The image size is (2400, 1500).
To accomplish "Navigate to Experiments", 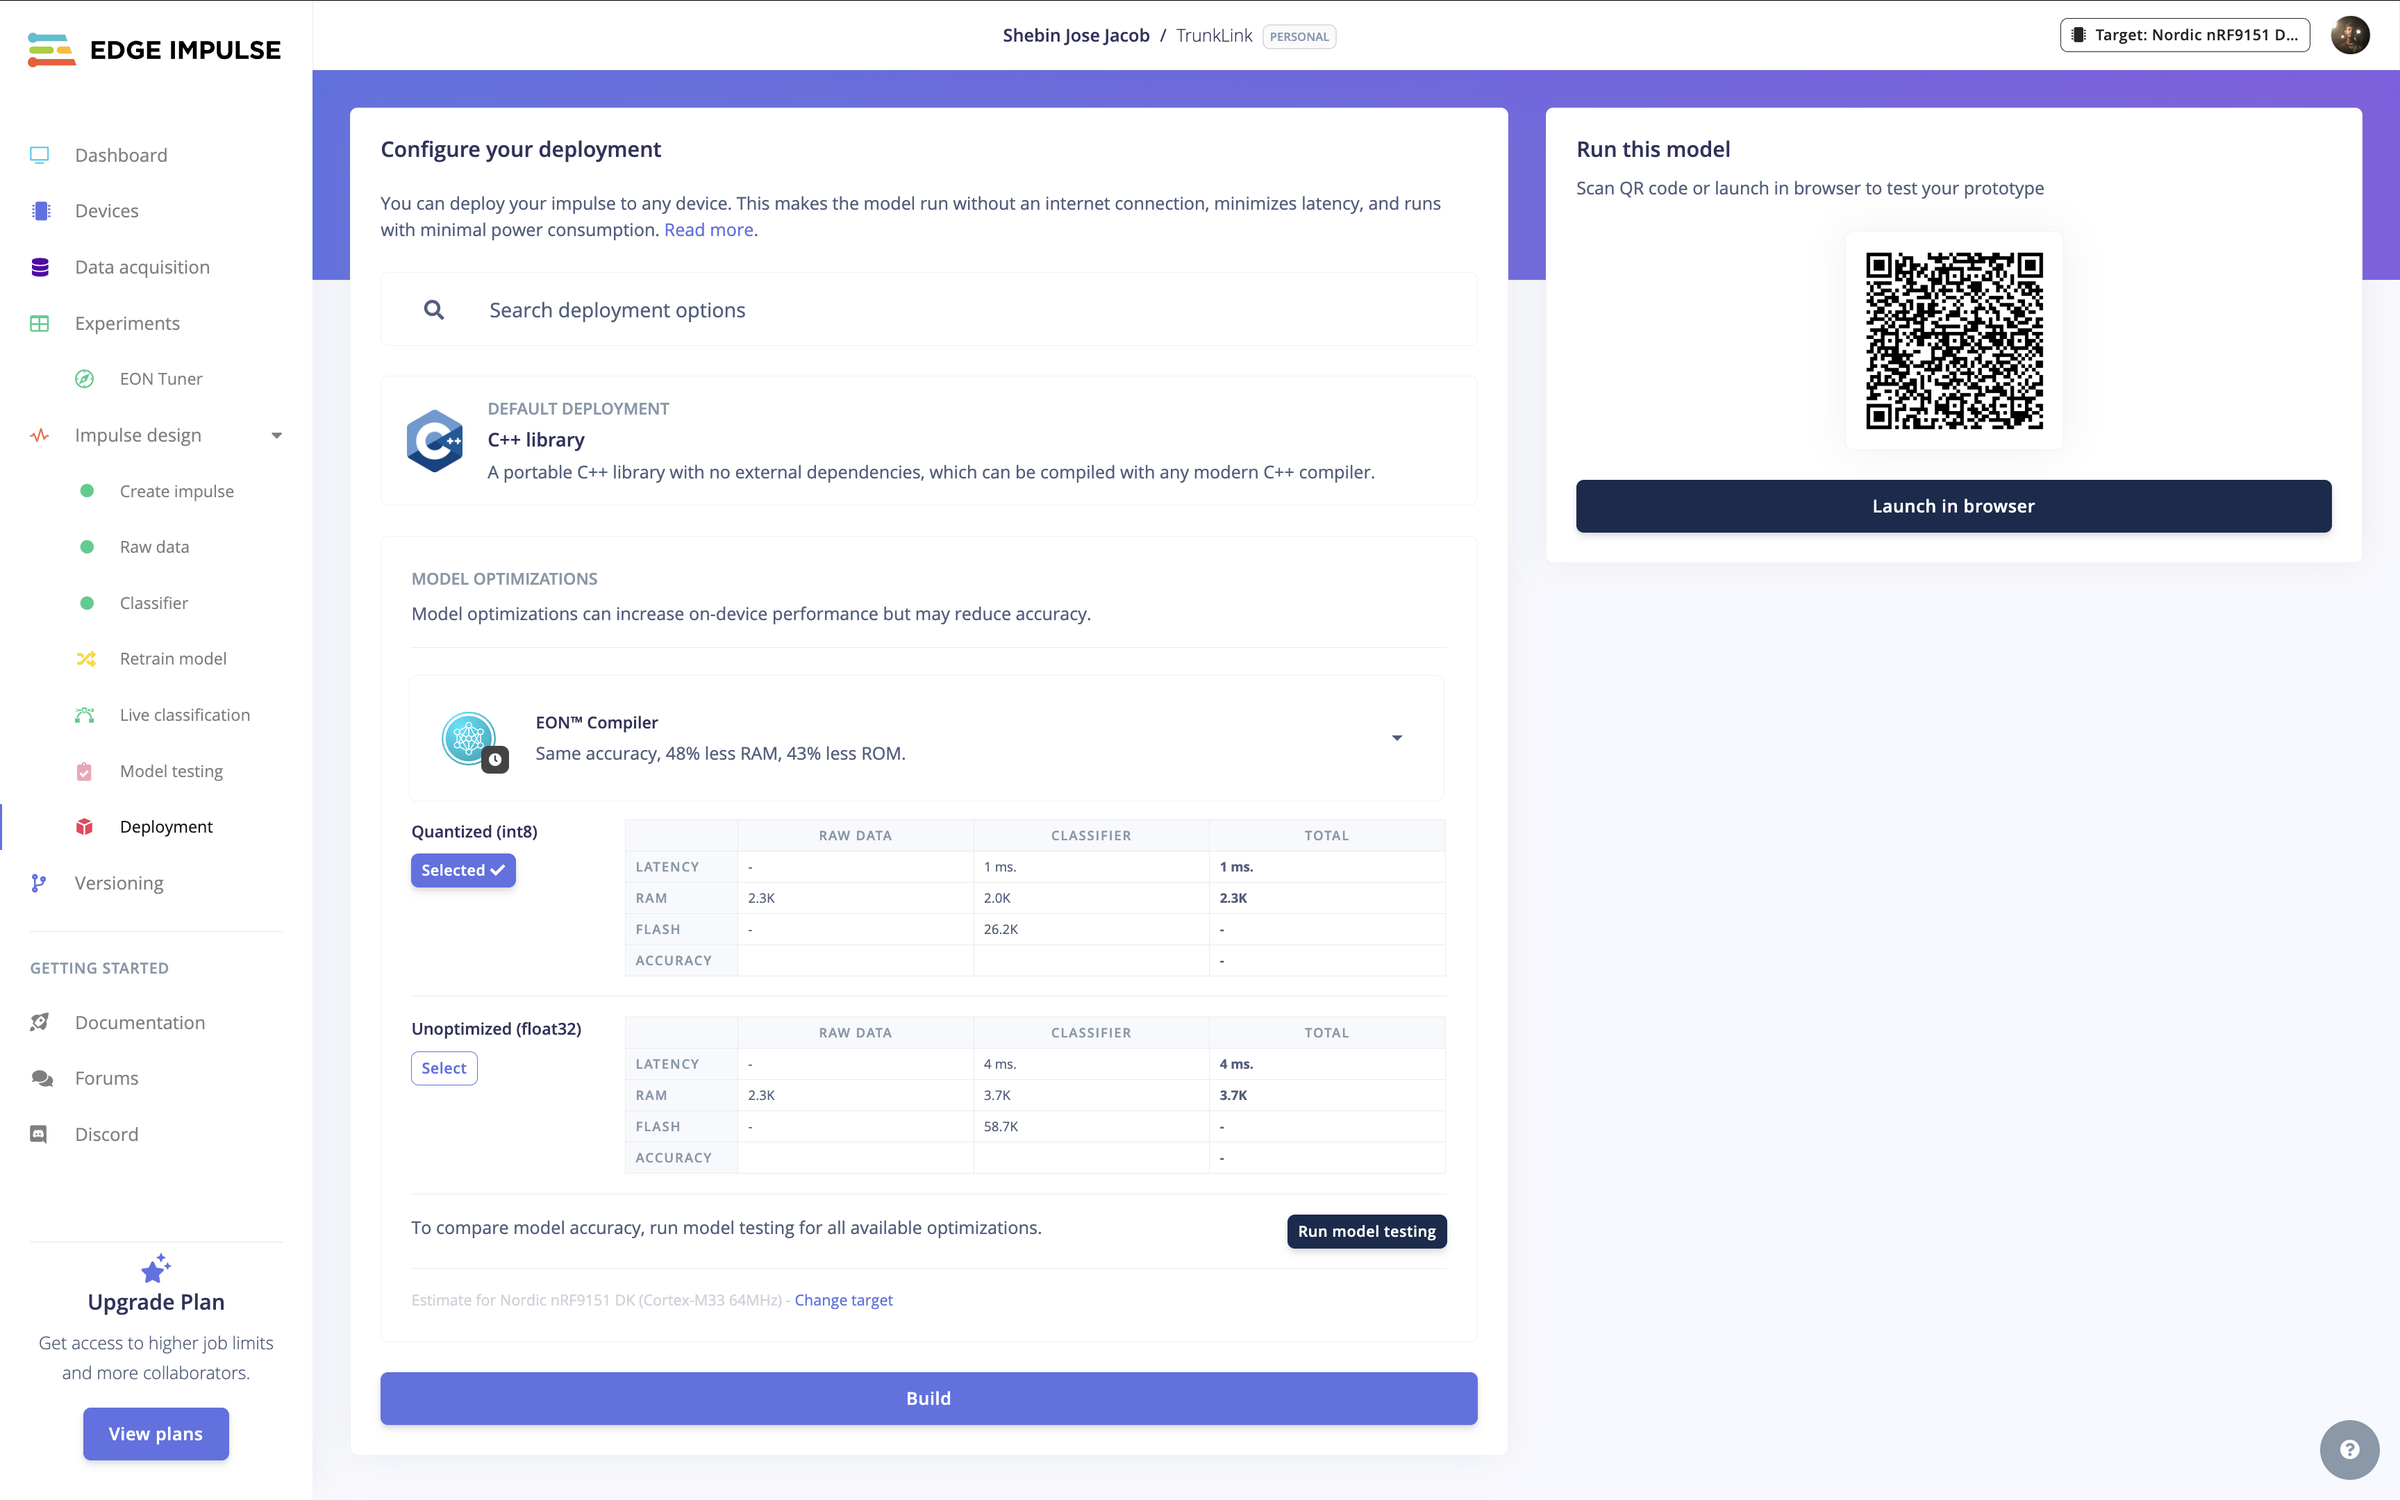I will click(x=127, y=323).
